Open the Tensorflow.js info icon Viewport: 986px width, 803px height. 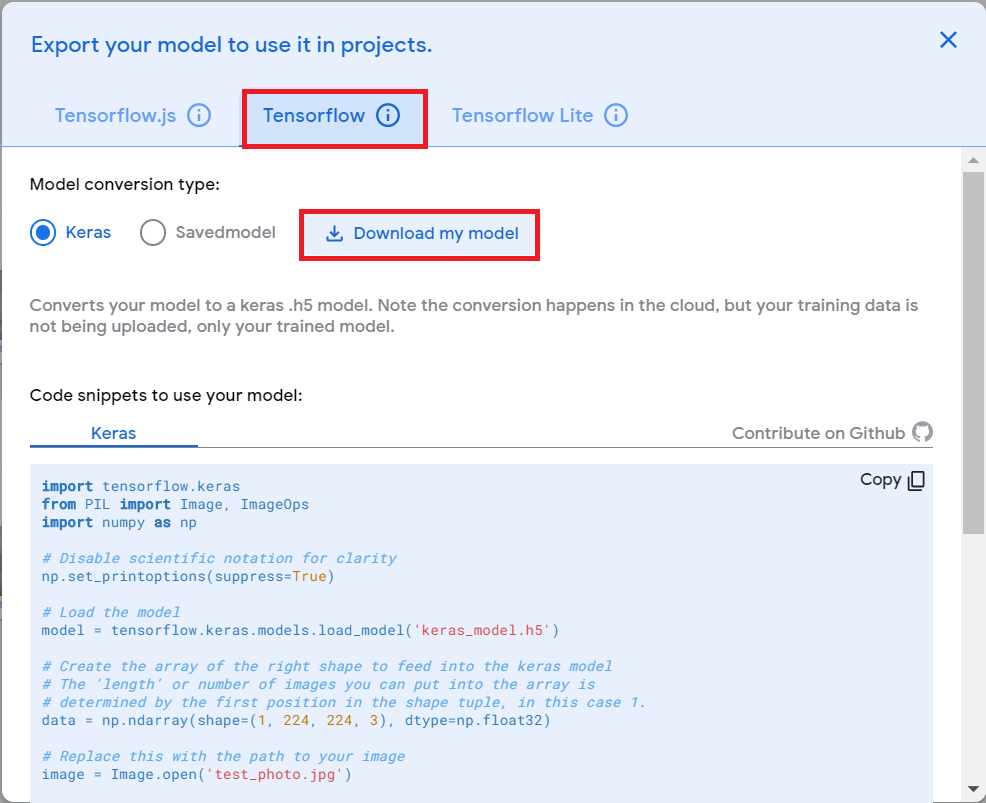(x=199, y=116)
